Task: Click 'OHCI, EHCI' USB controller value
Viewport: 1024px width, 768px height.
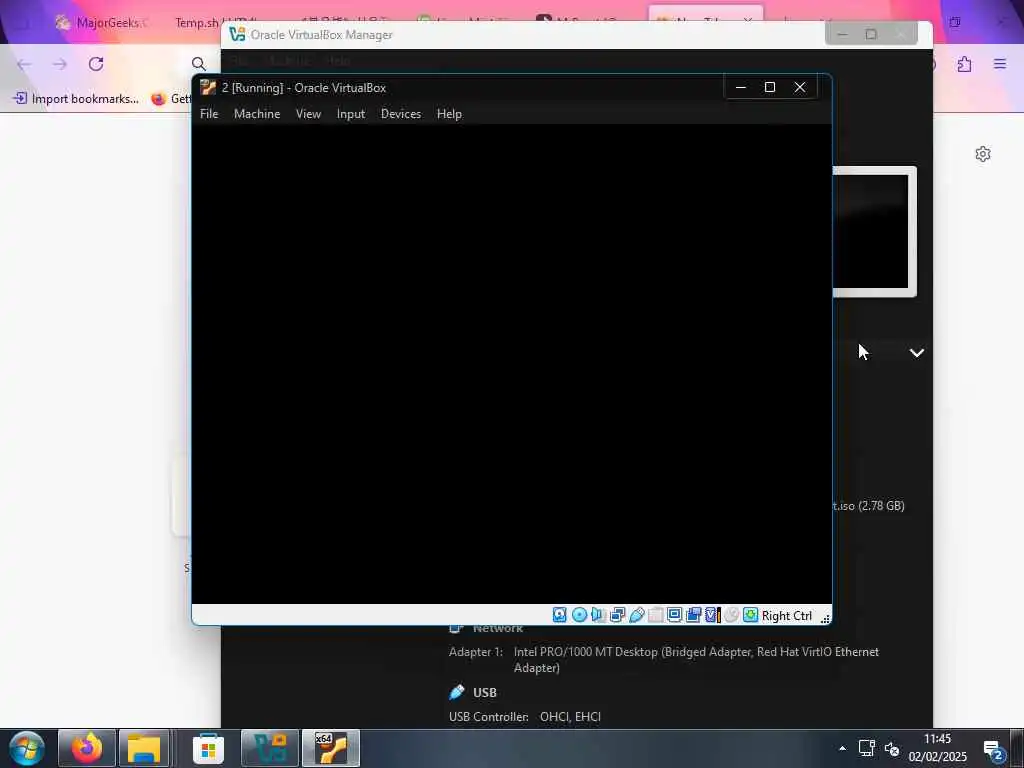Action: click(570, 717)
